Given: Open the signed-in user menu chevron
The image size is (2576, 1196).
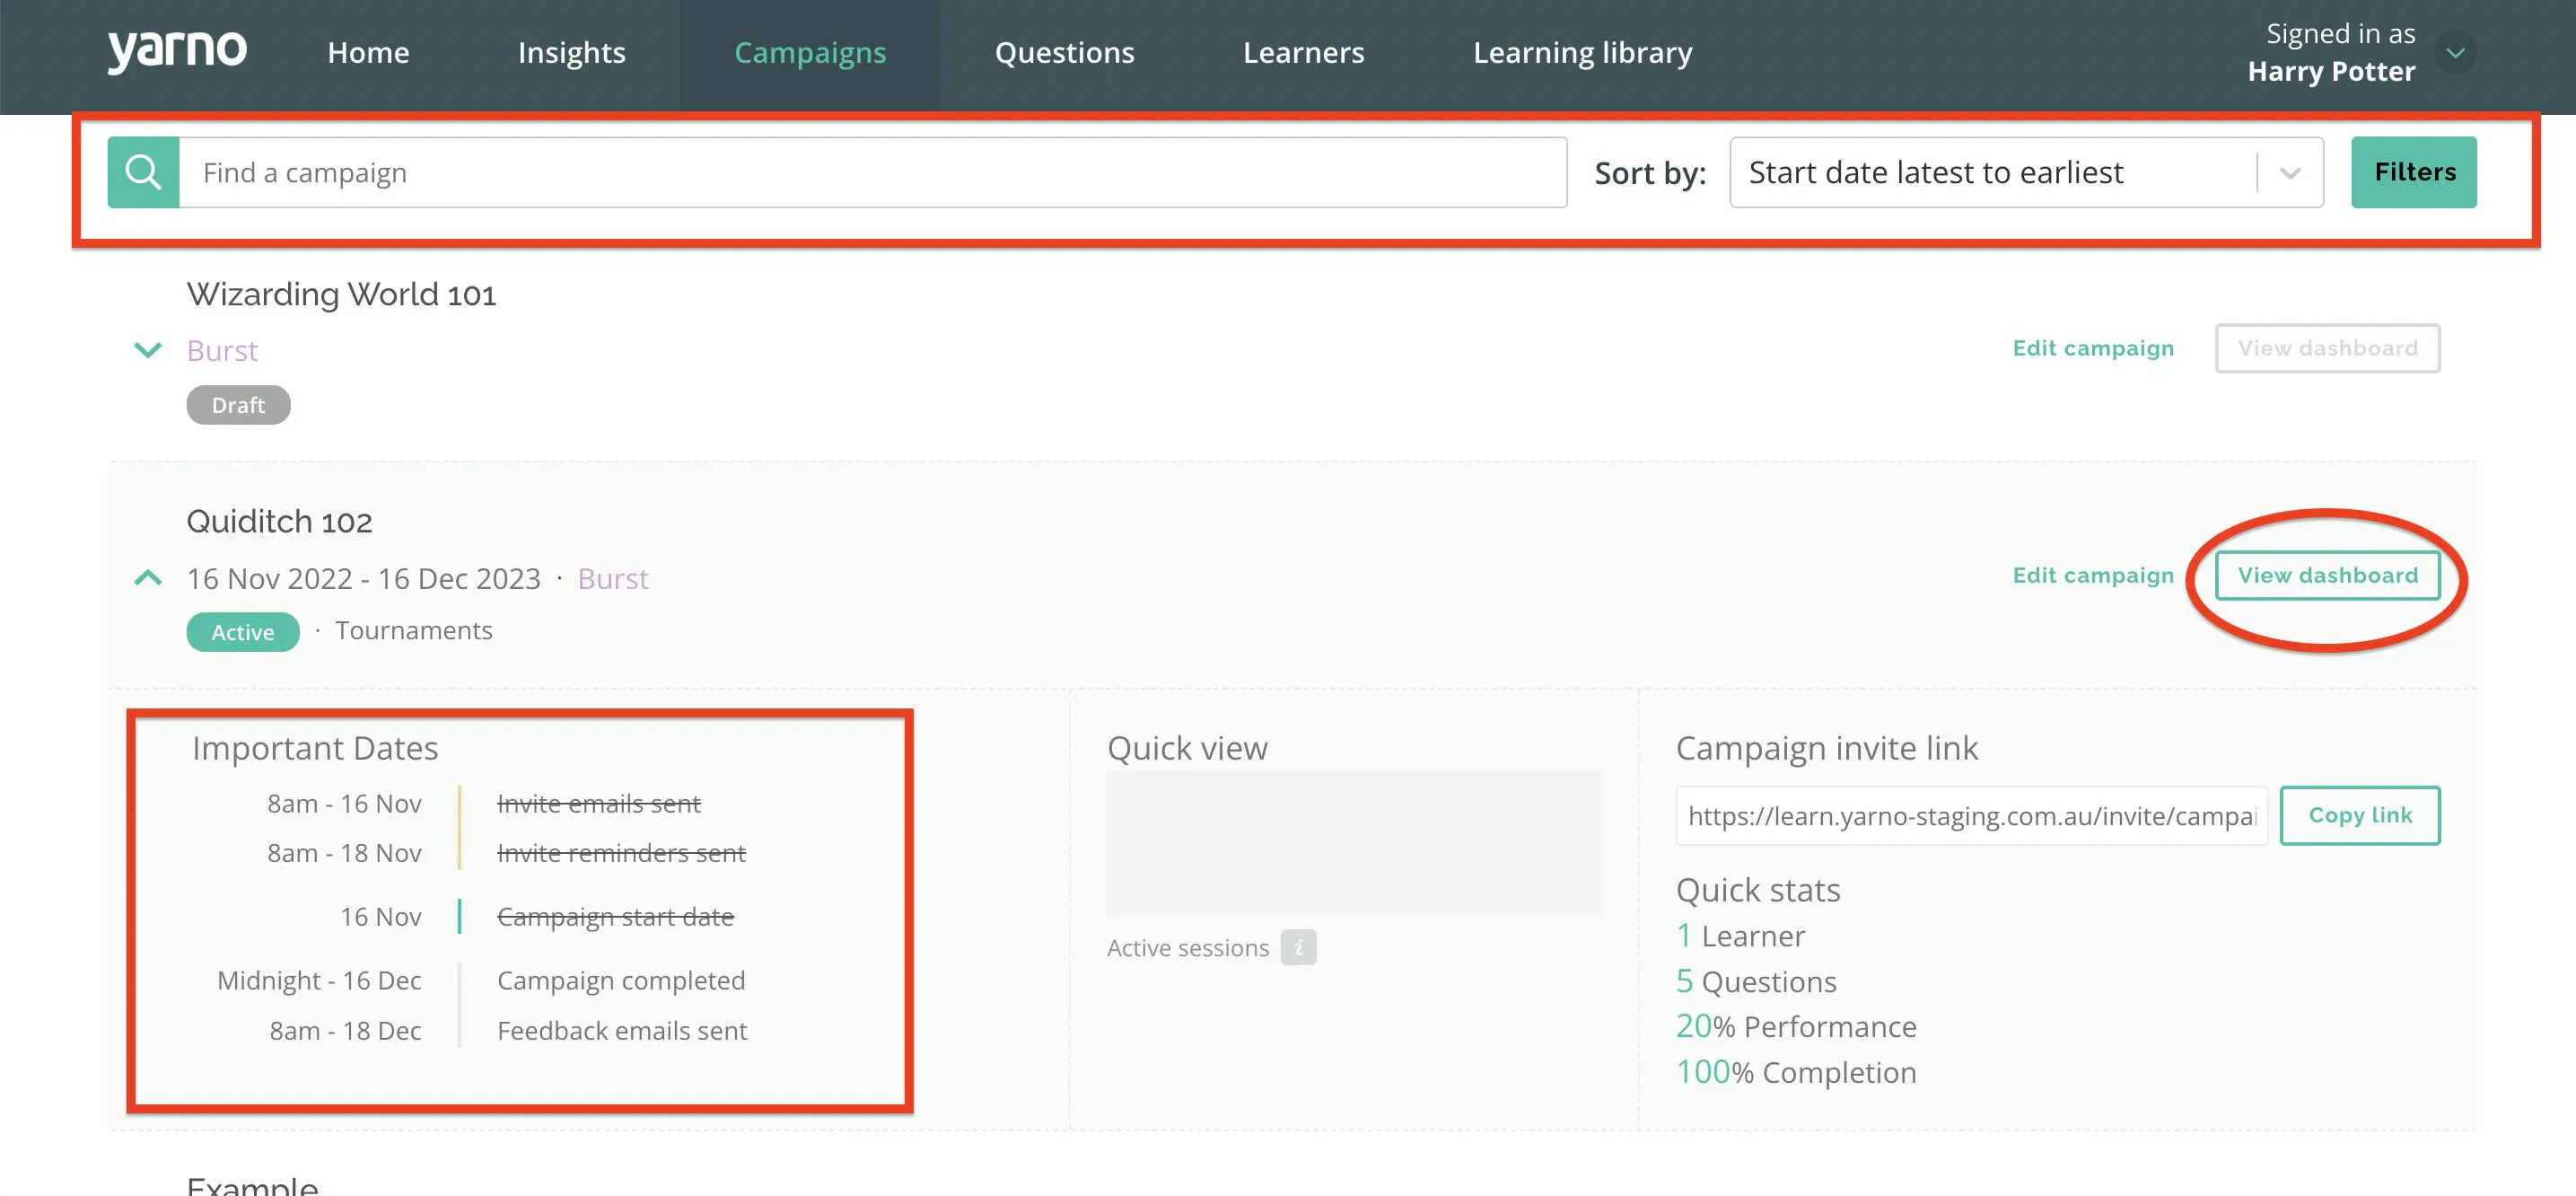Looking at the screenshot, I should [x=2455, y=53].
